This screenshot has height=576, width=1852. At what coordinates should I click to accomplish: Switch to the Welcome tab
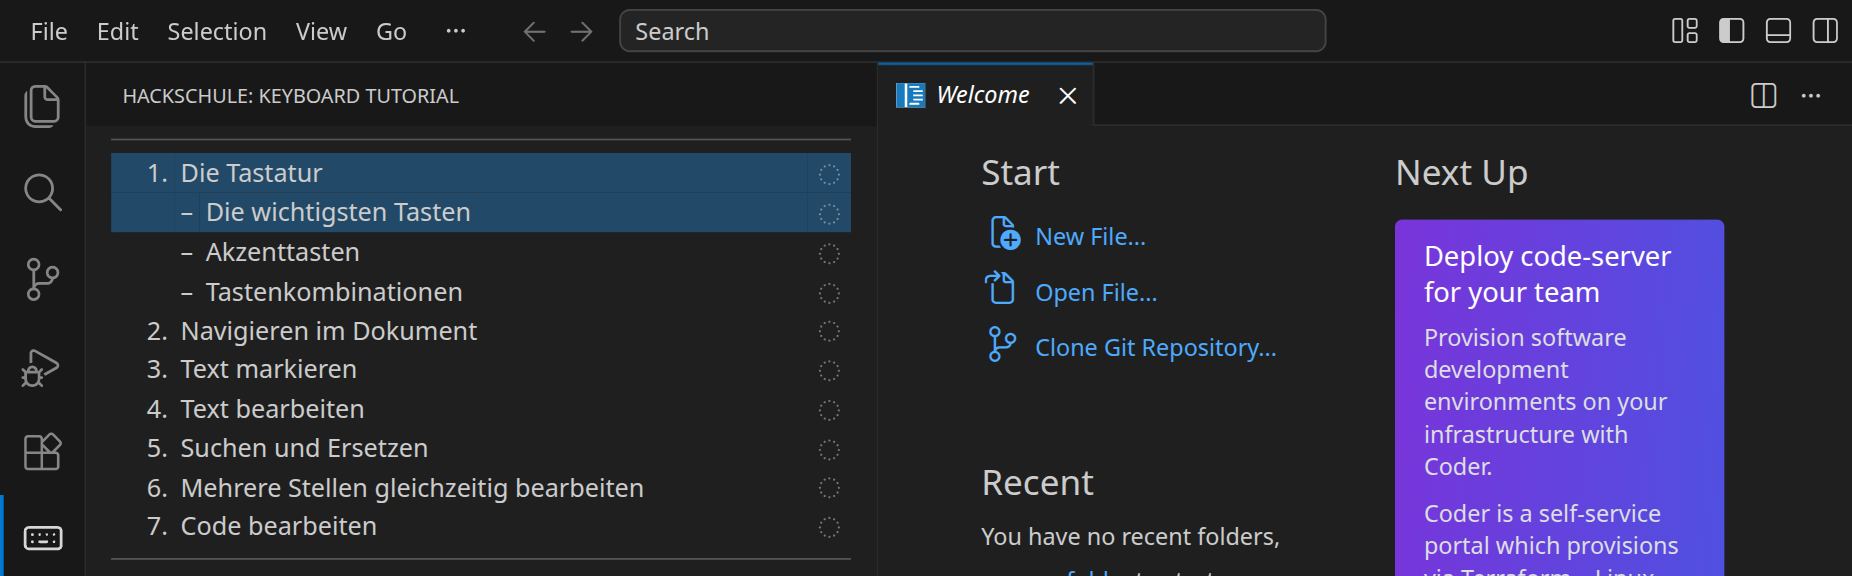click(986, 95)
